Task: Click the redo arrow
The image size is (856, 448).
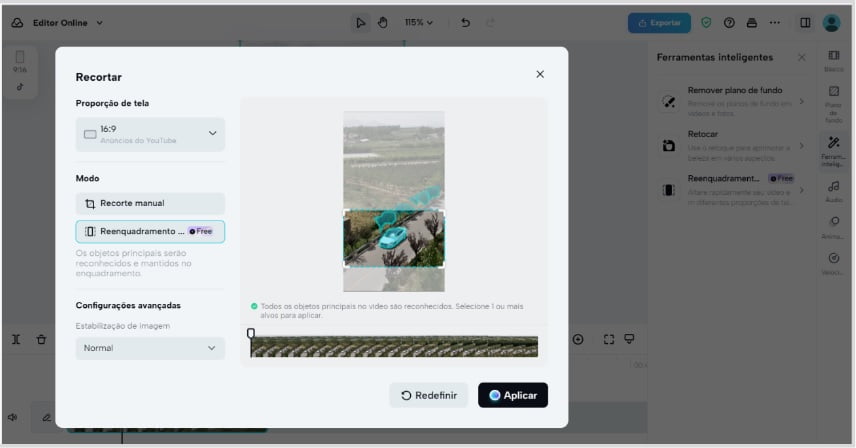Action: coord(490,22)
